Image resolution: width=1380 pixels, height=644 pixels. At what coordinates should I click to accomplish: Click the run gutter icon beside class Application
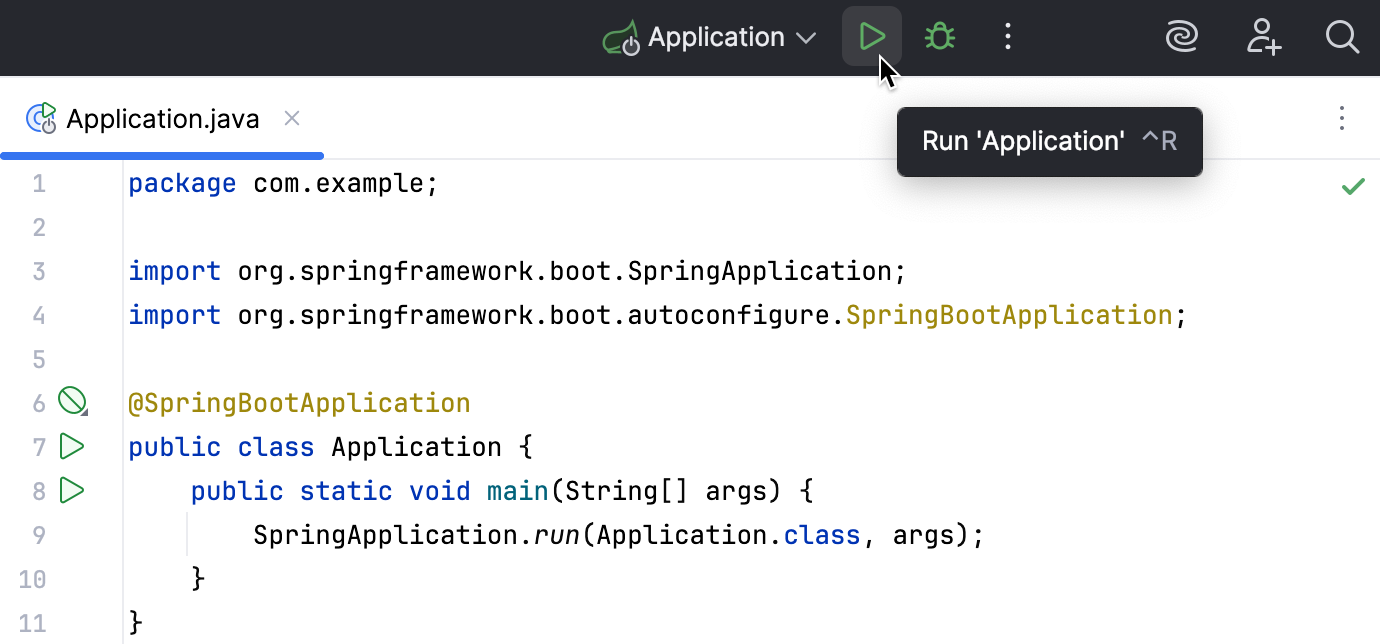(71, 446)
